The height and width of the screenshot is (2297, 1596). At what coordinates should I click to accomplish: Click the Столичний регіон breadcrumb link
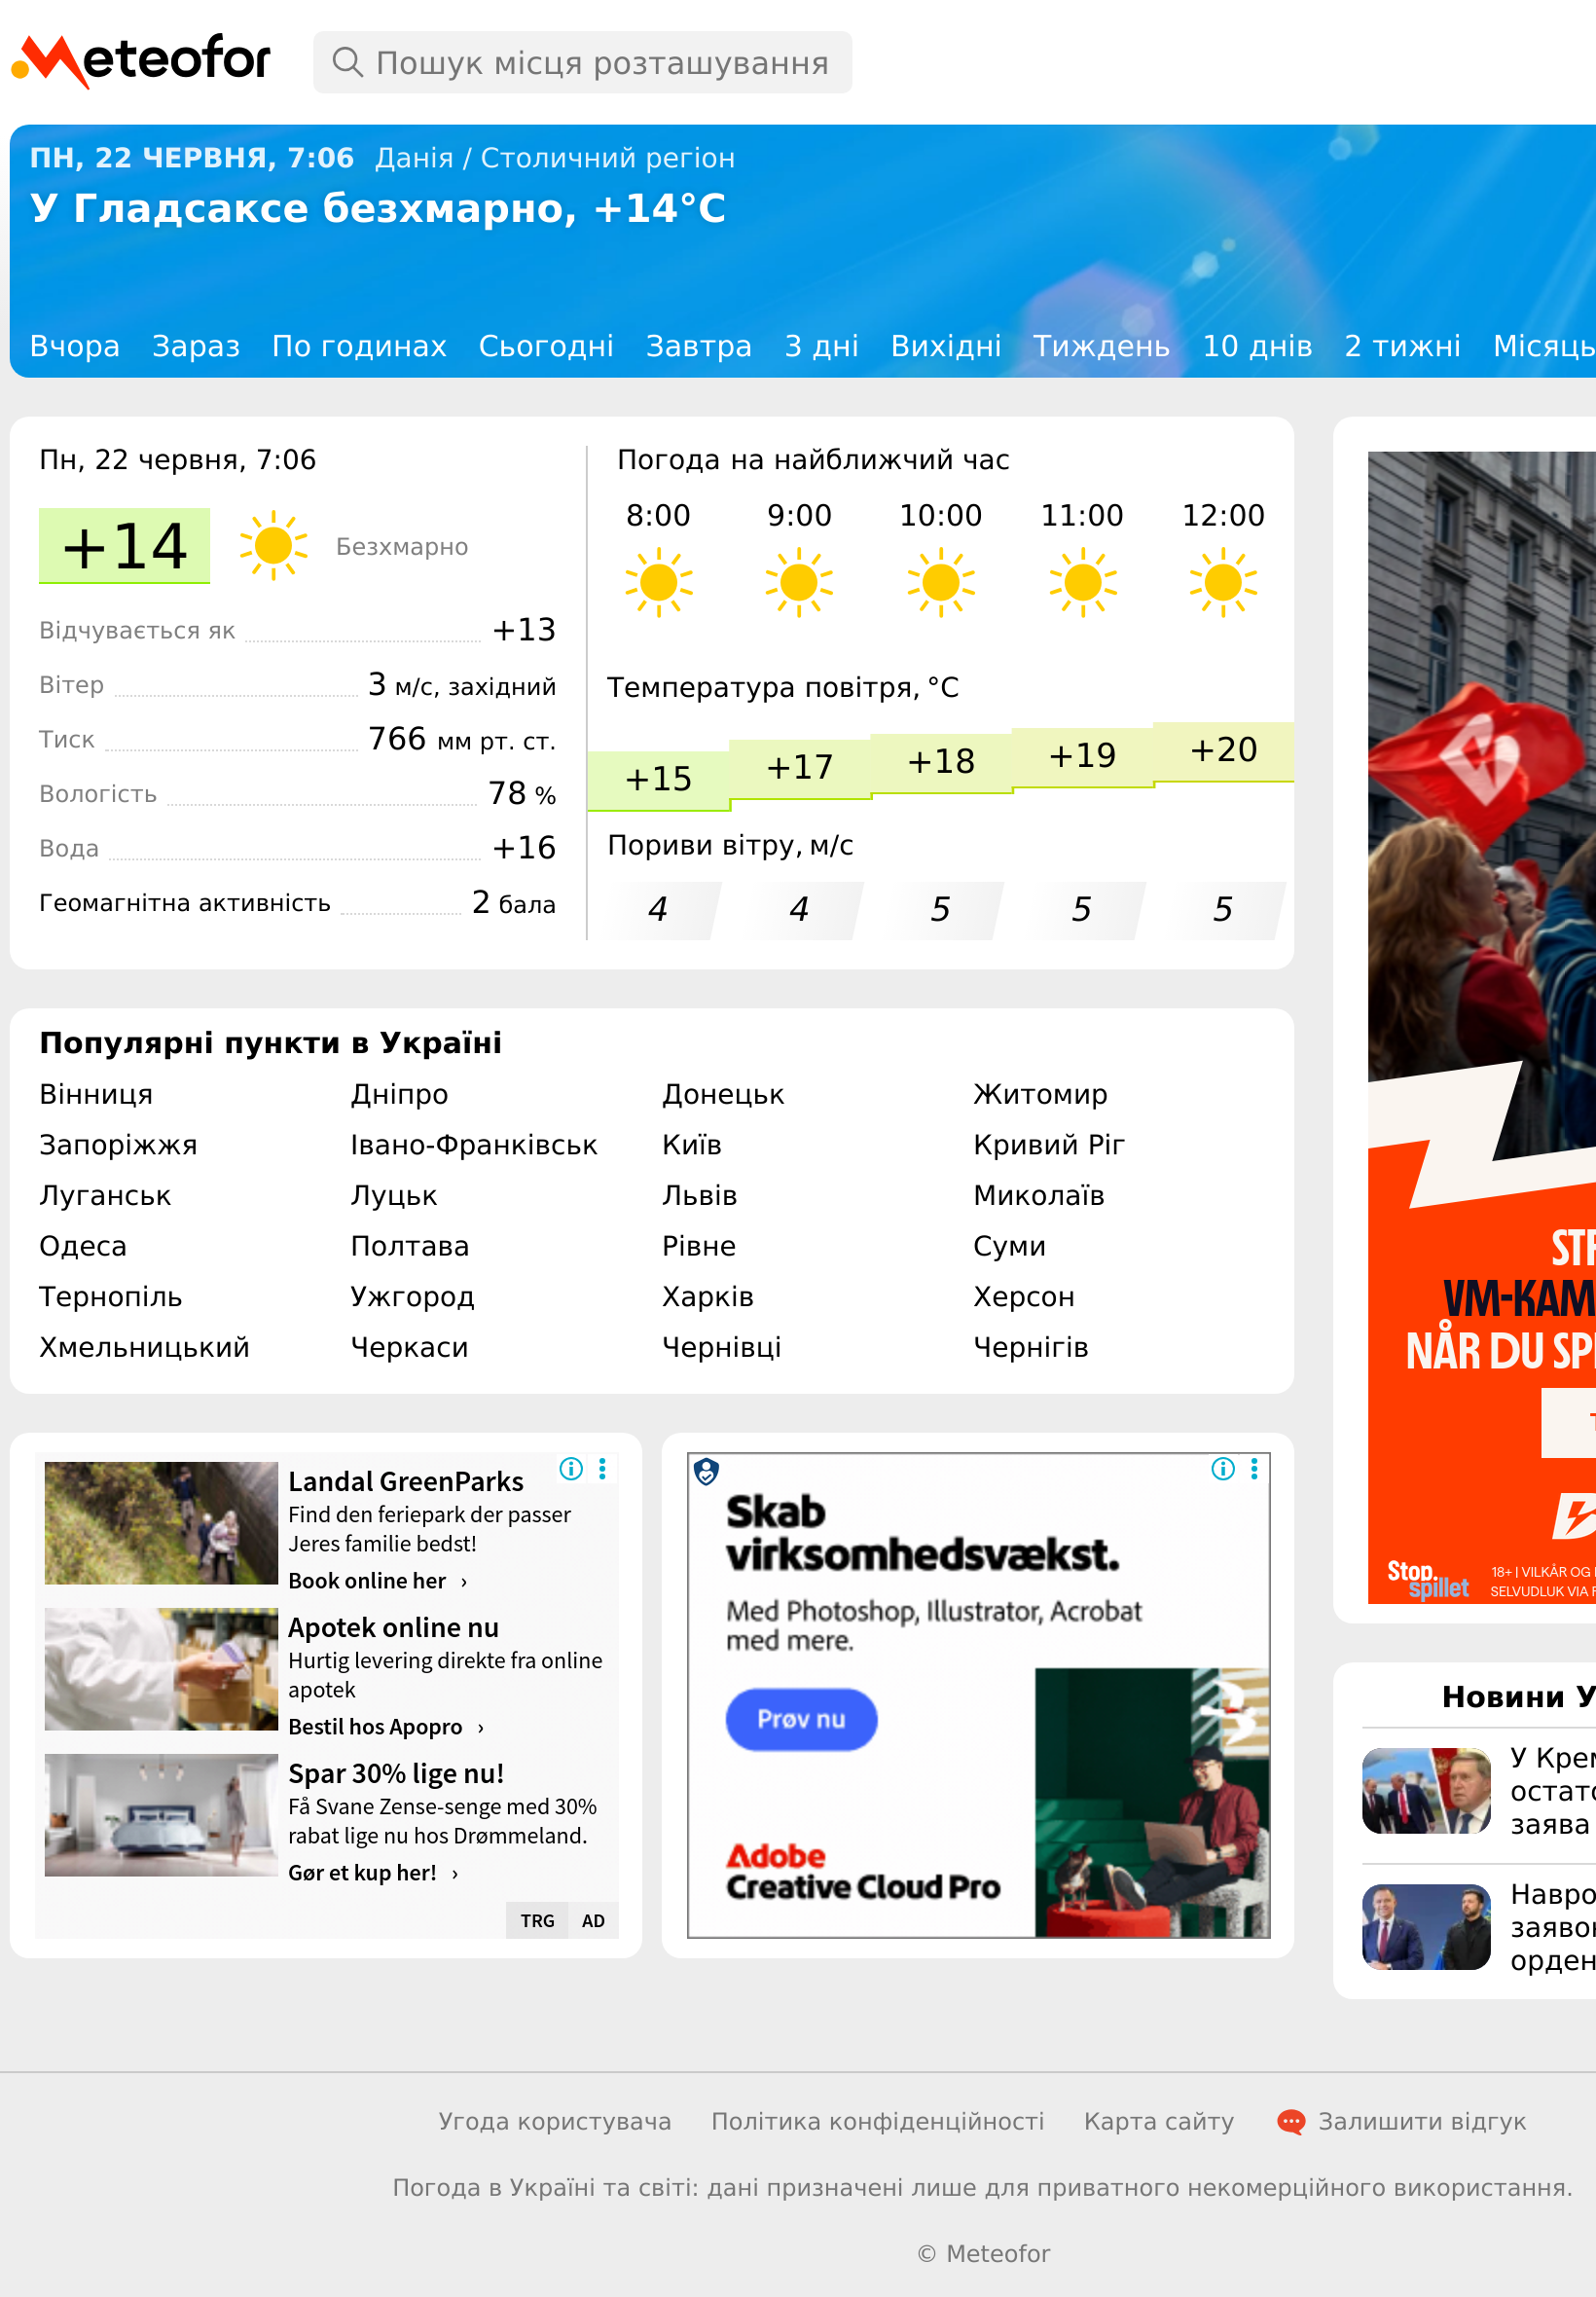608,158
